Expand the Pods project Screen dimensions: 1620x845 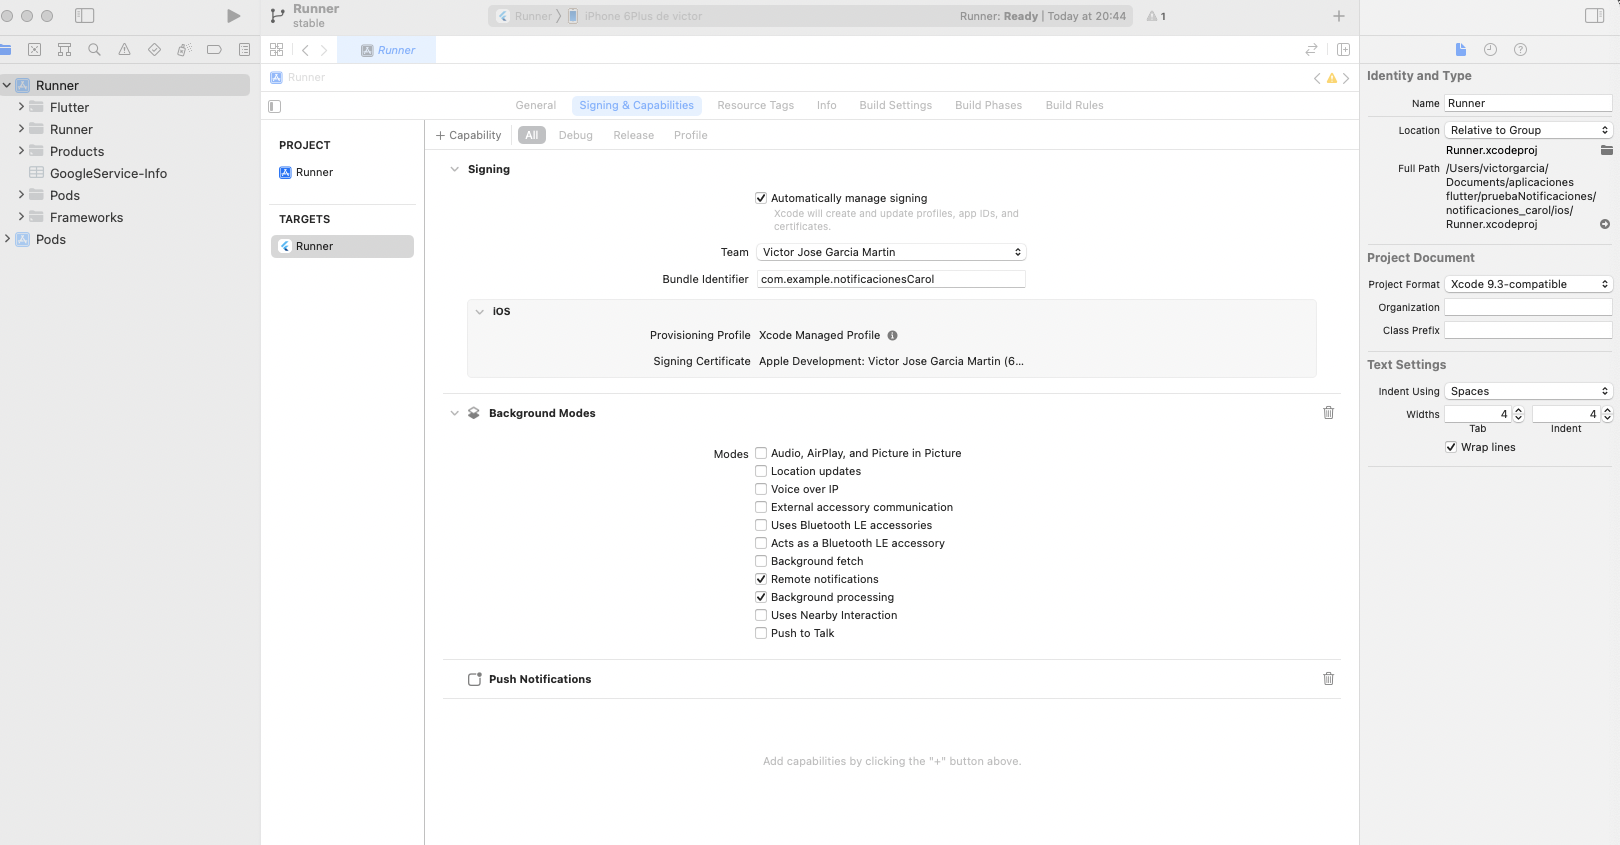[x=7, y=239]
